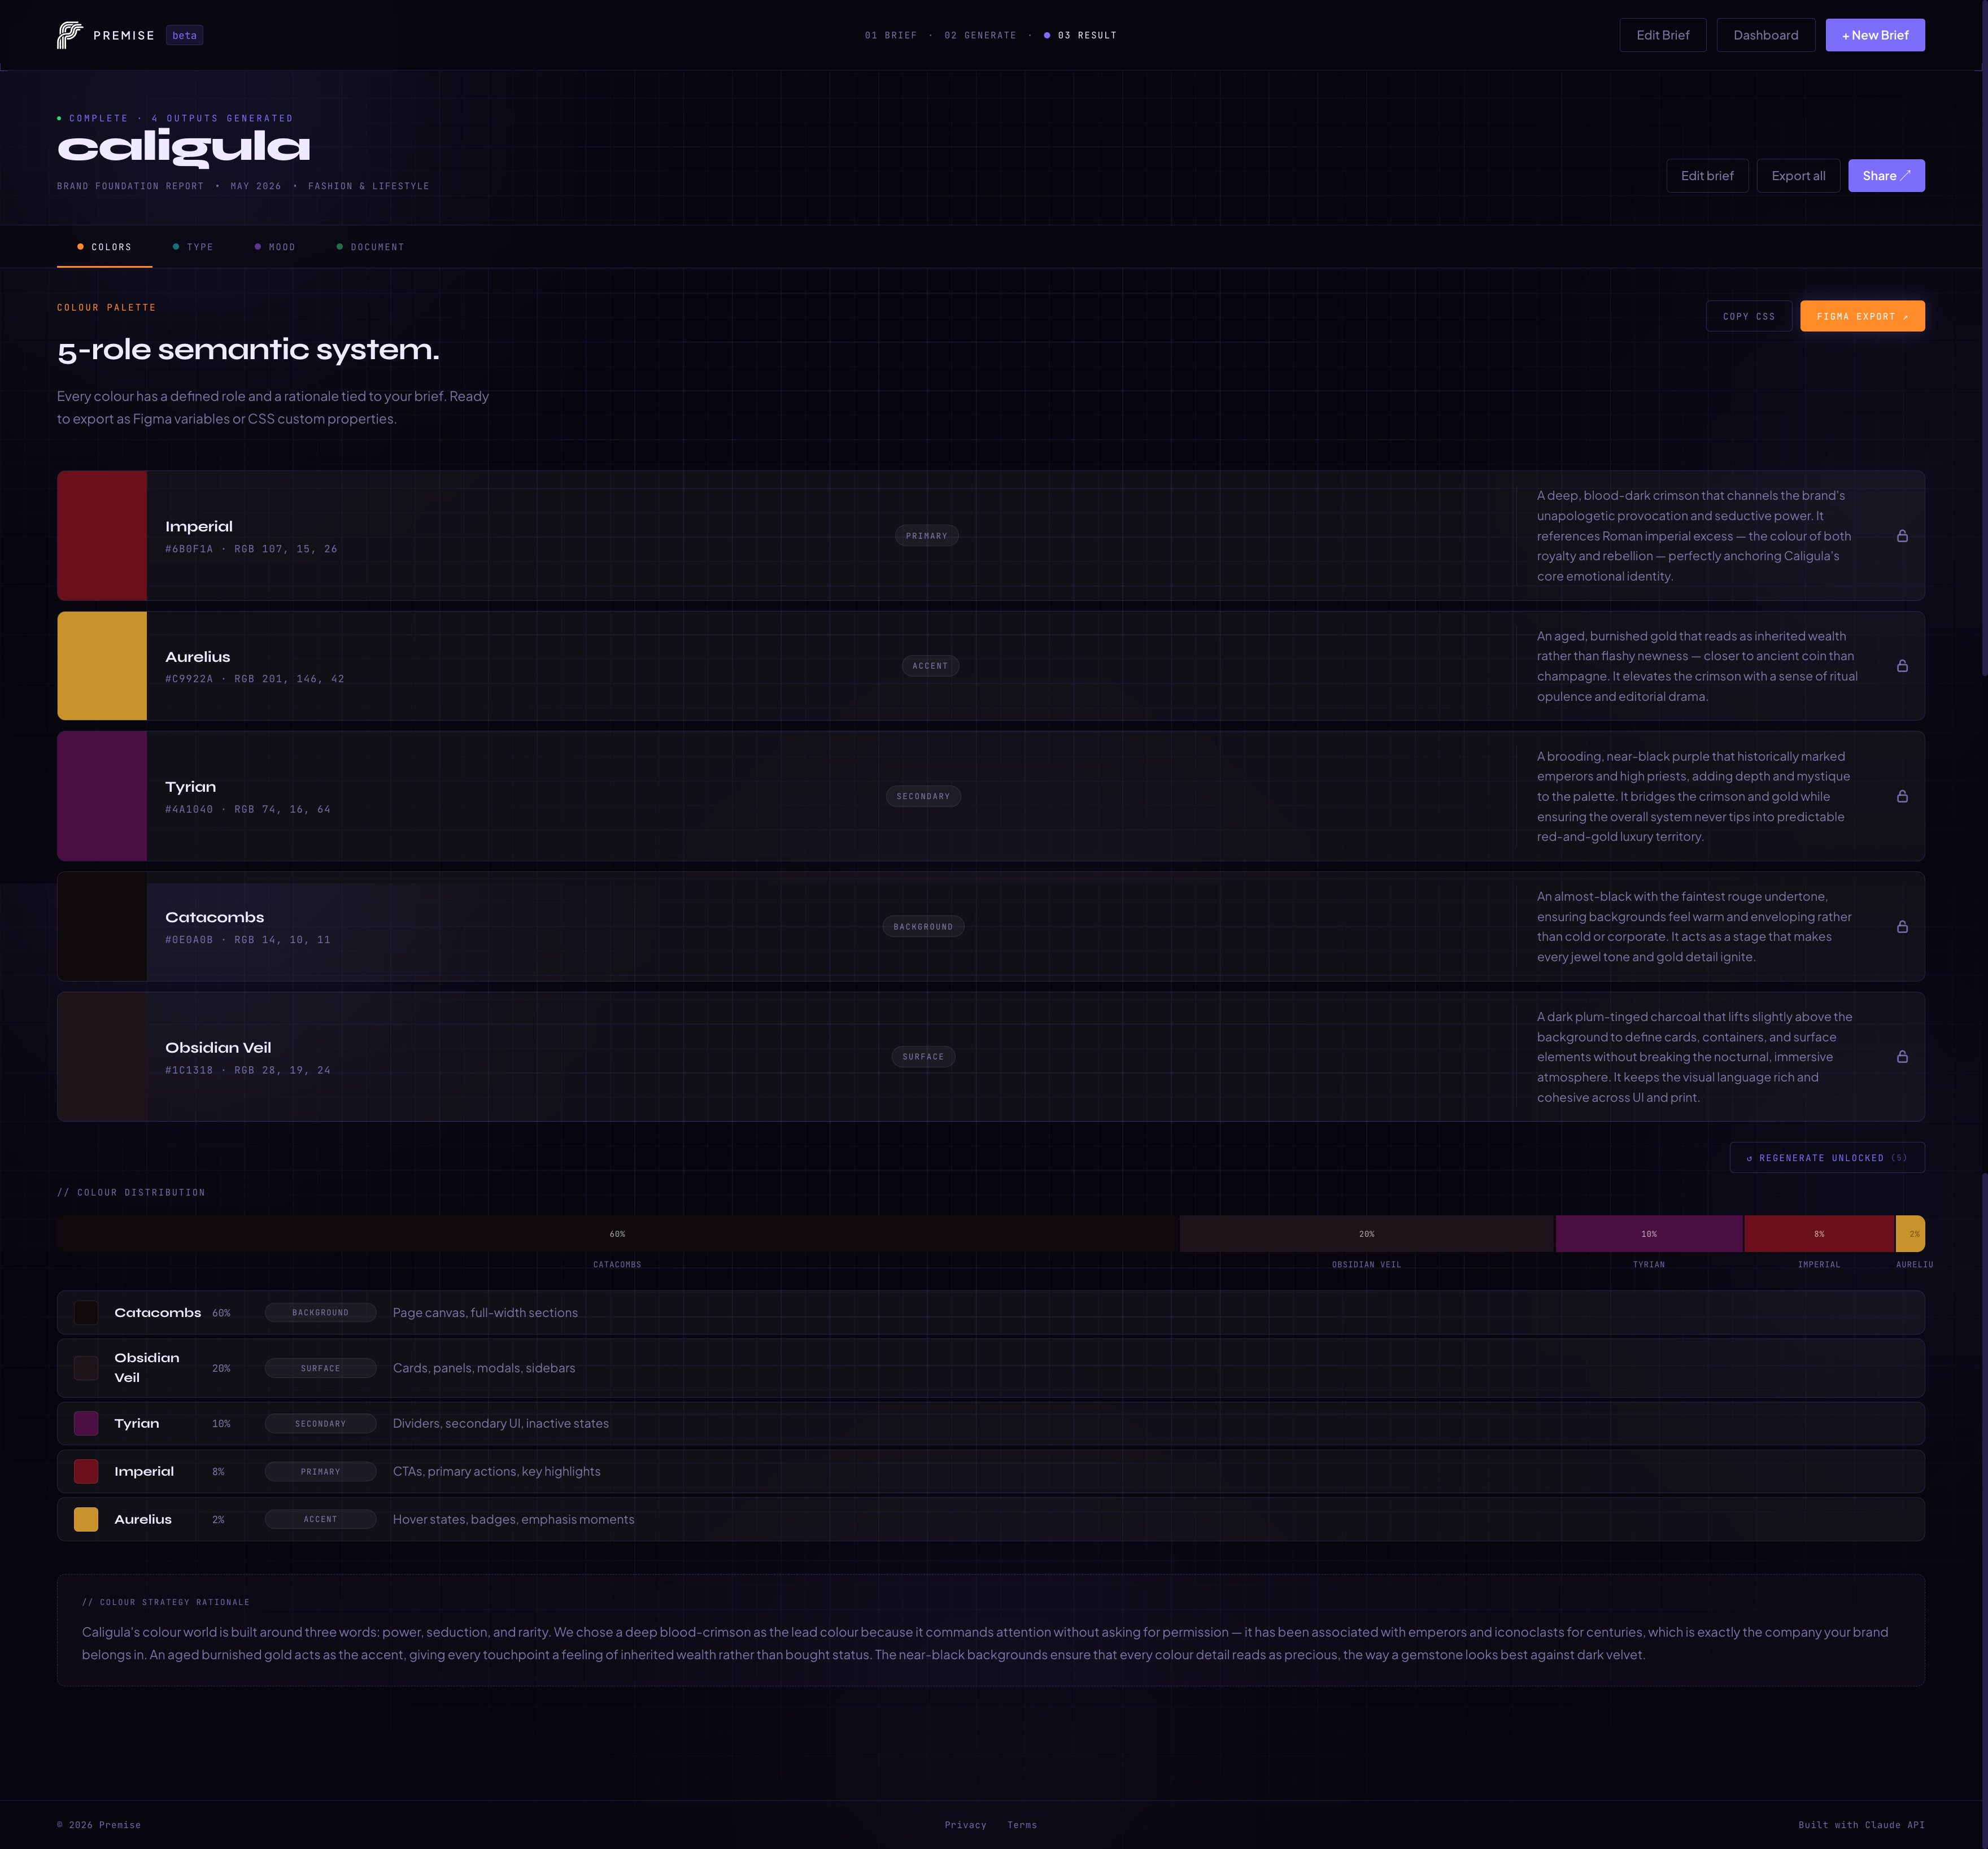This screenshot has width=1988, height=1849.
Task: Click the small Tyrian swatch in distribution list
Action: (86, 1424)
